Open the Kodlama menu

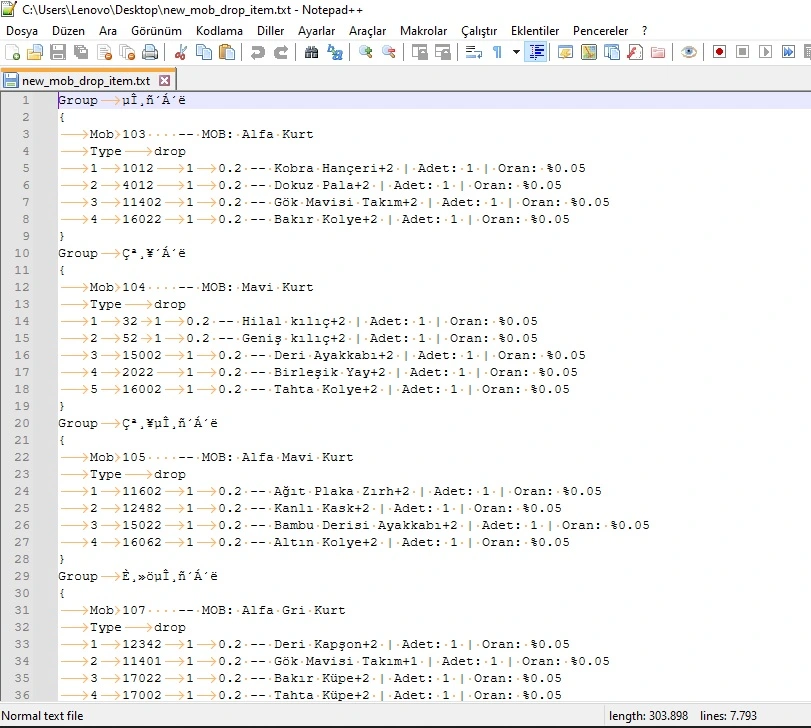tap(219, 31)
